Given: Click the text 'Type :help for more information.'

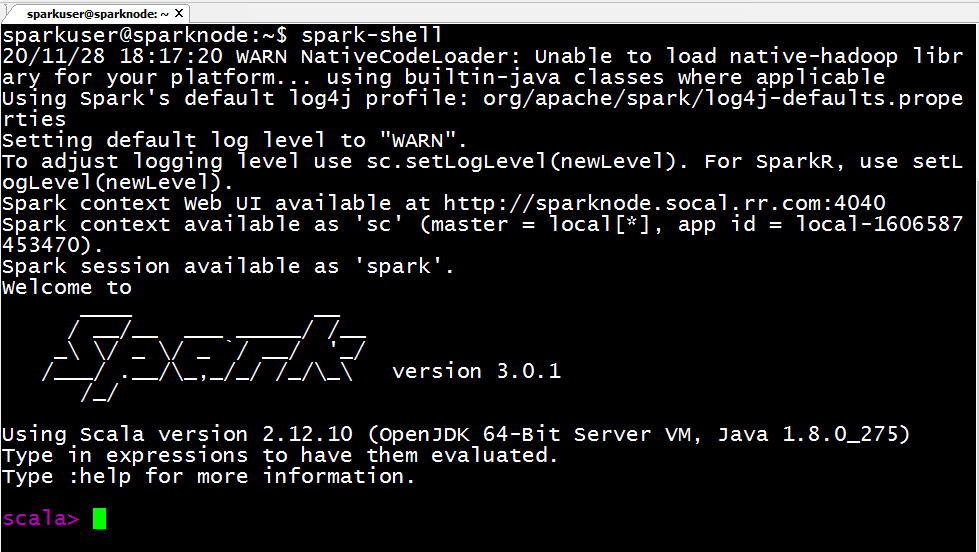Looking at the screenshot, I should tap(209, 476).
